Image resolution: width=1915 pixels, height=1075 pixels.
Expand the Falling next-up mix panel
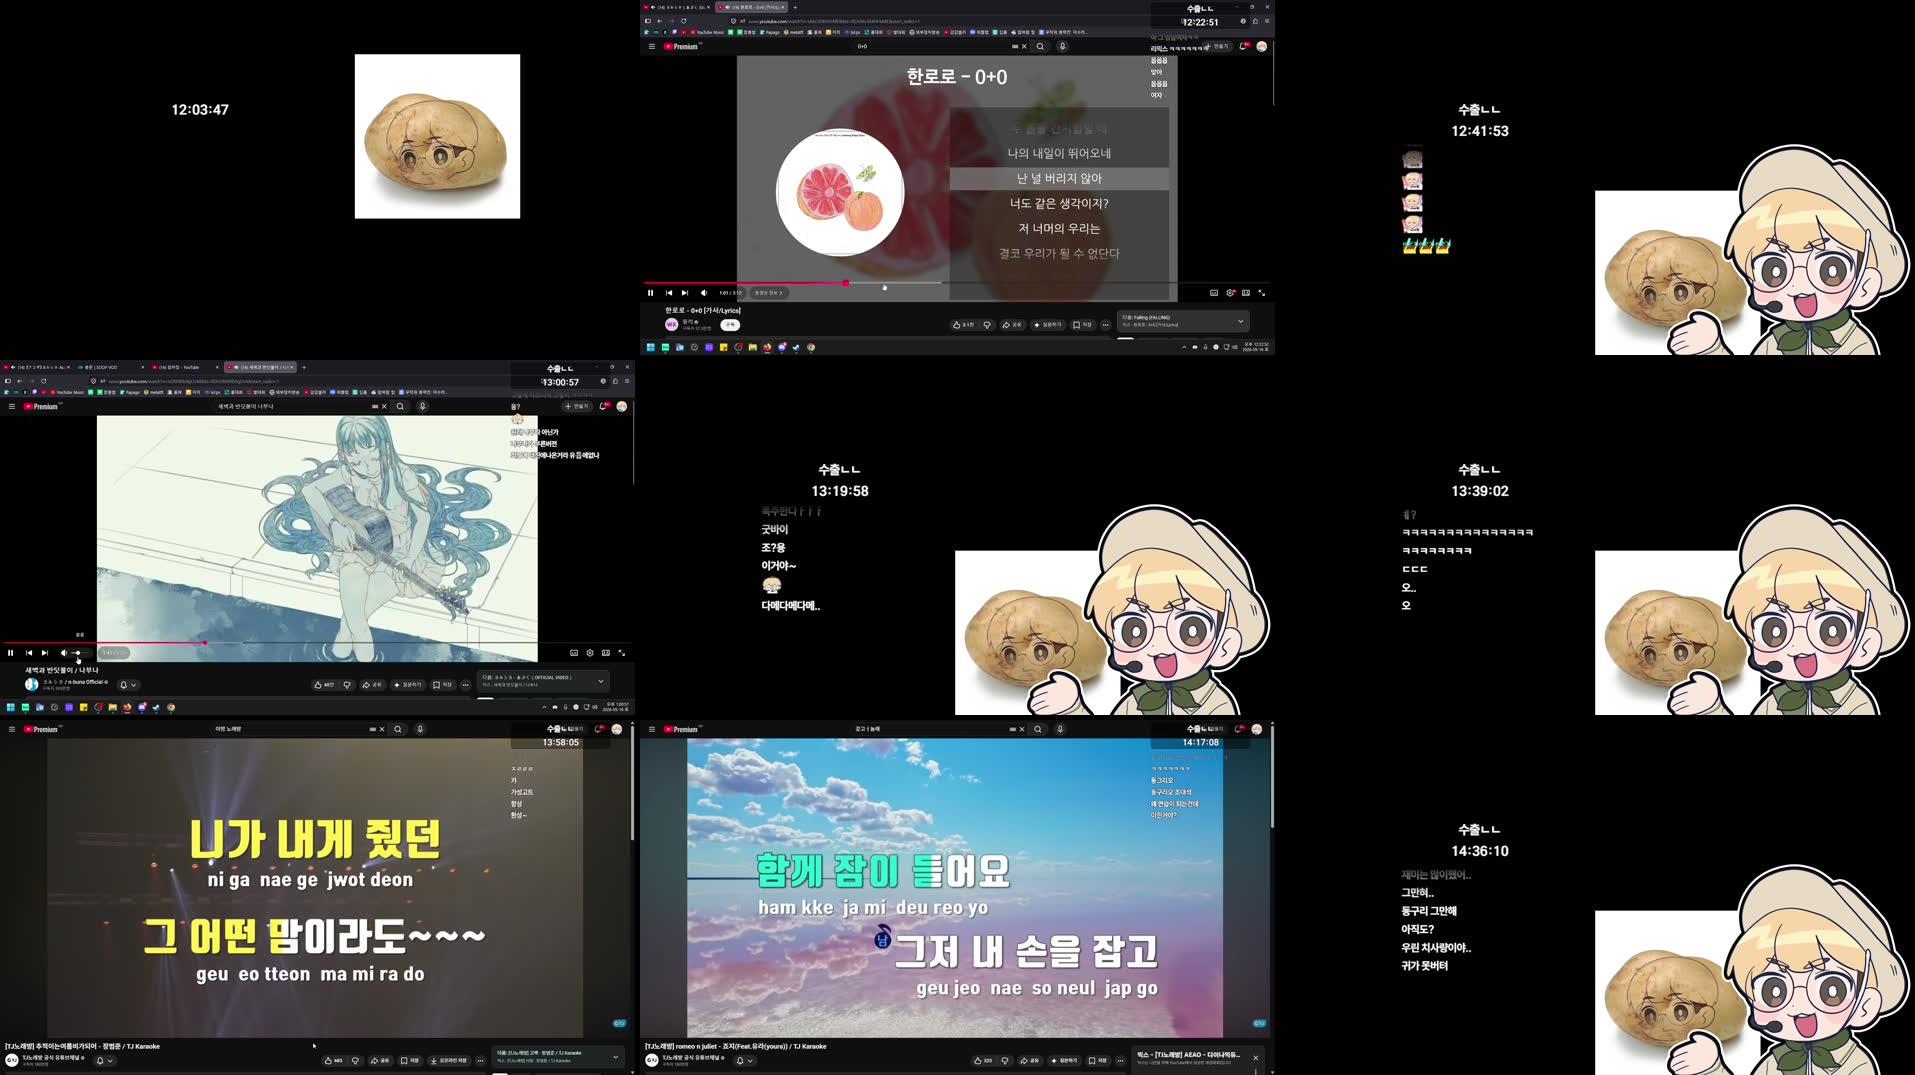coord(1241,321)
